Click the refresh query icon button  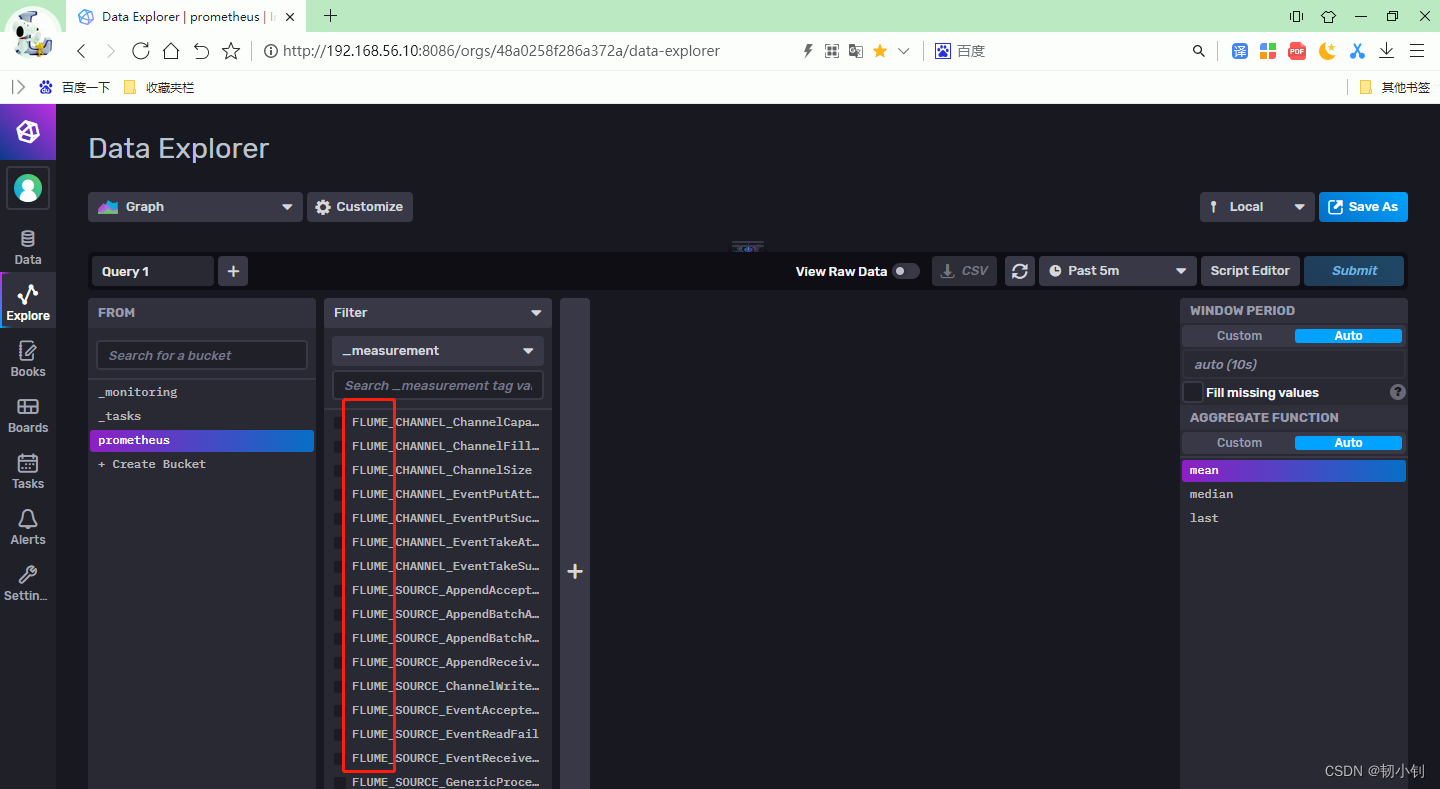pyautogui.click(x=1019, y=271)
